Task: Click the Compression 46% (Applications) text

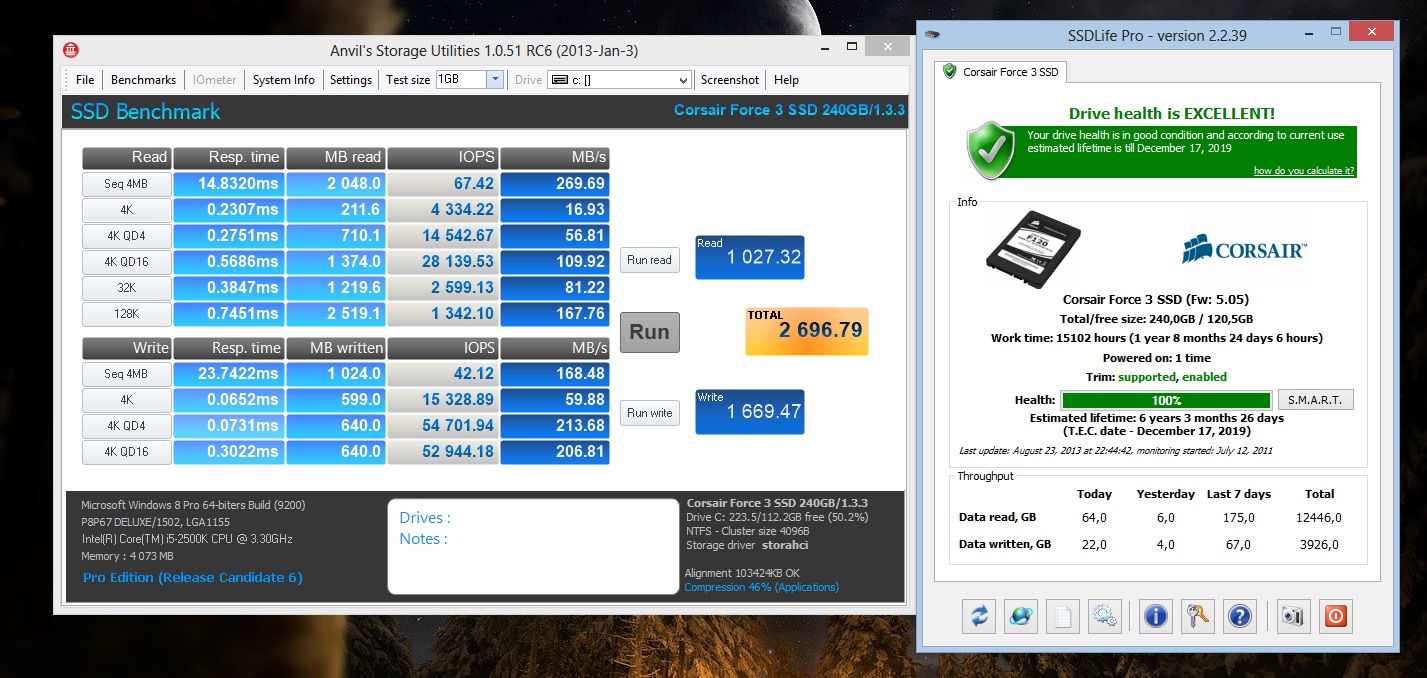Action: (x=762, y=587)
